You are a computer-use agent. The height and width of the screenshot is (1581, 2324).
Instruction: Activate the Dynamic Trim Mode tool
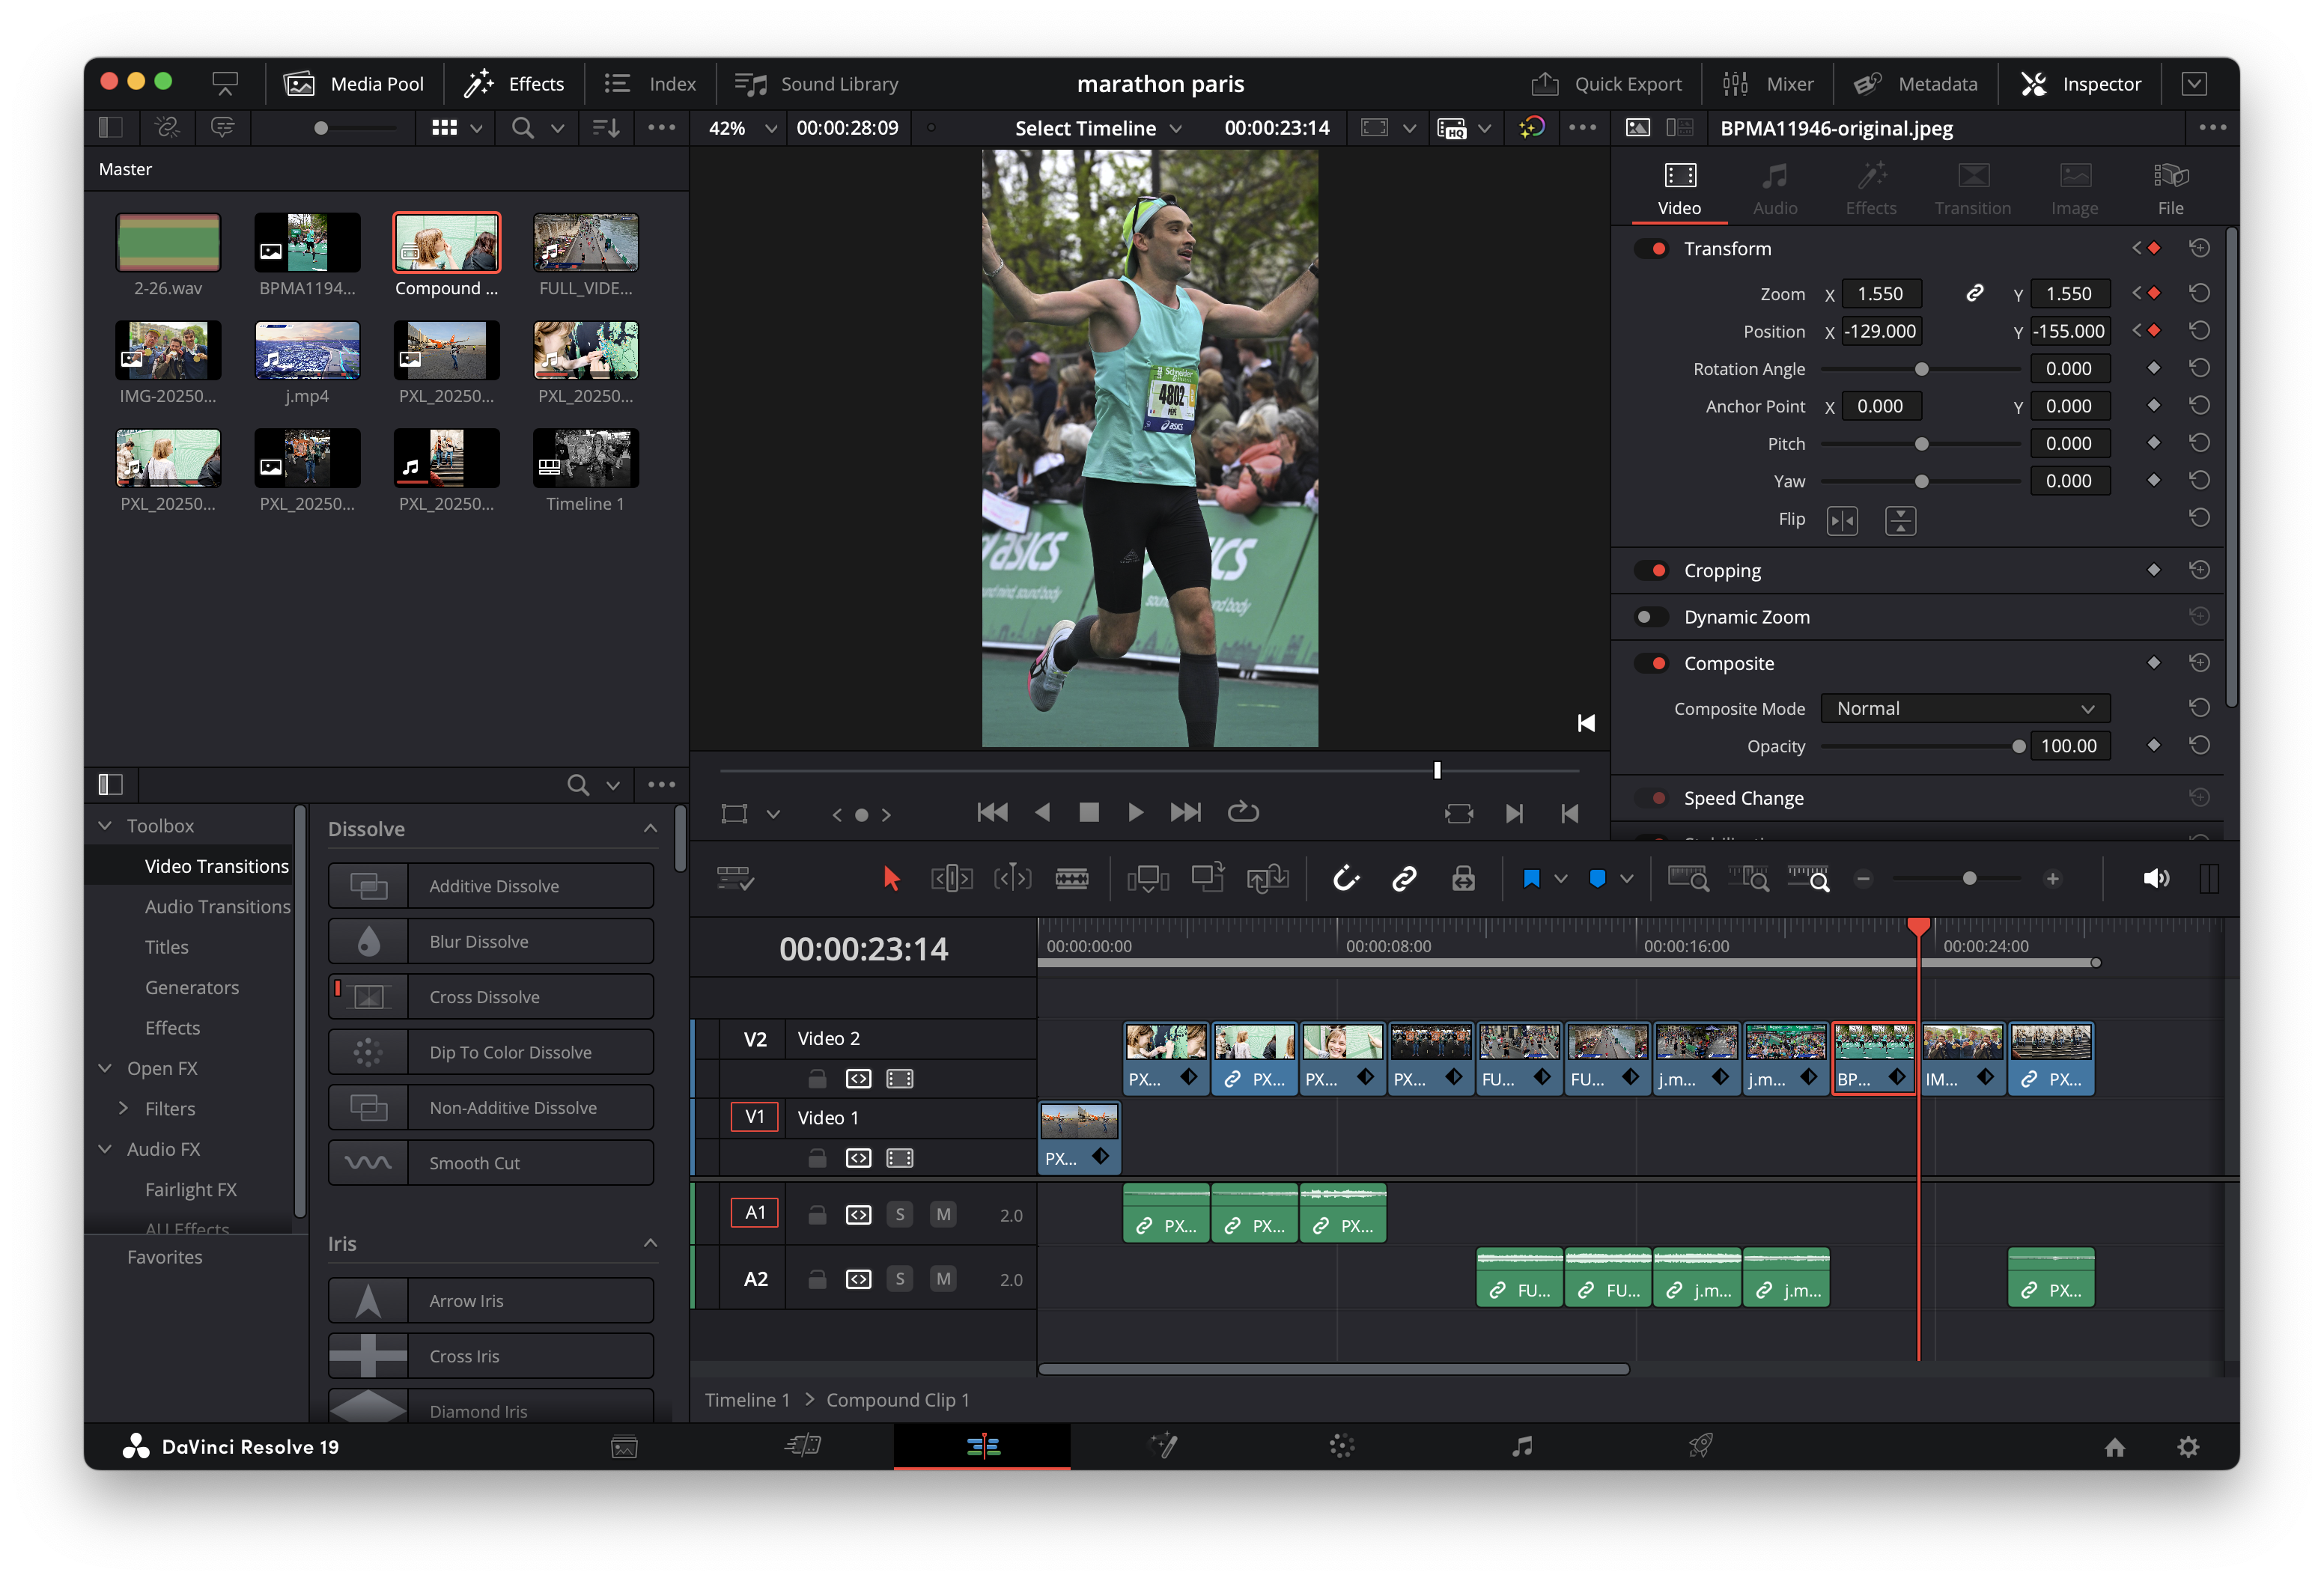pyautogui.click(x=1012, y=879)
